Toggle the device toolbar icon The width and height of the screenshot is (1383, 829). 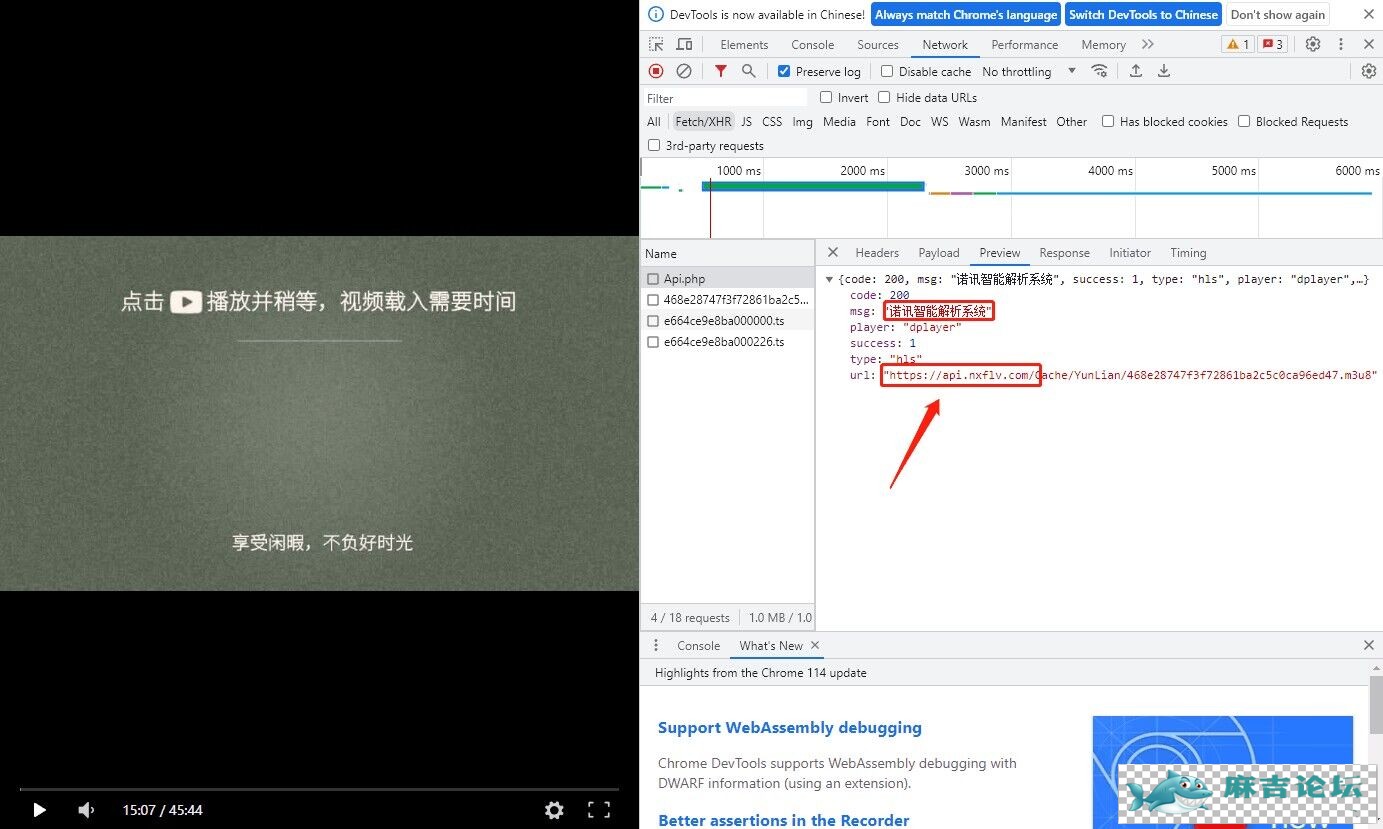tap(684, 44)
